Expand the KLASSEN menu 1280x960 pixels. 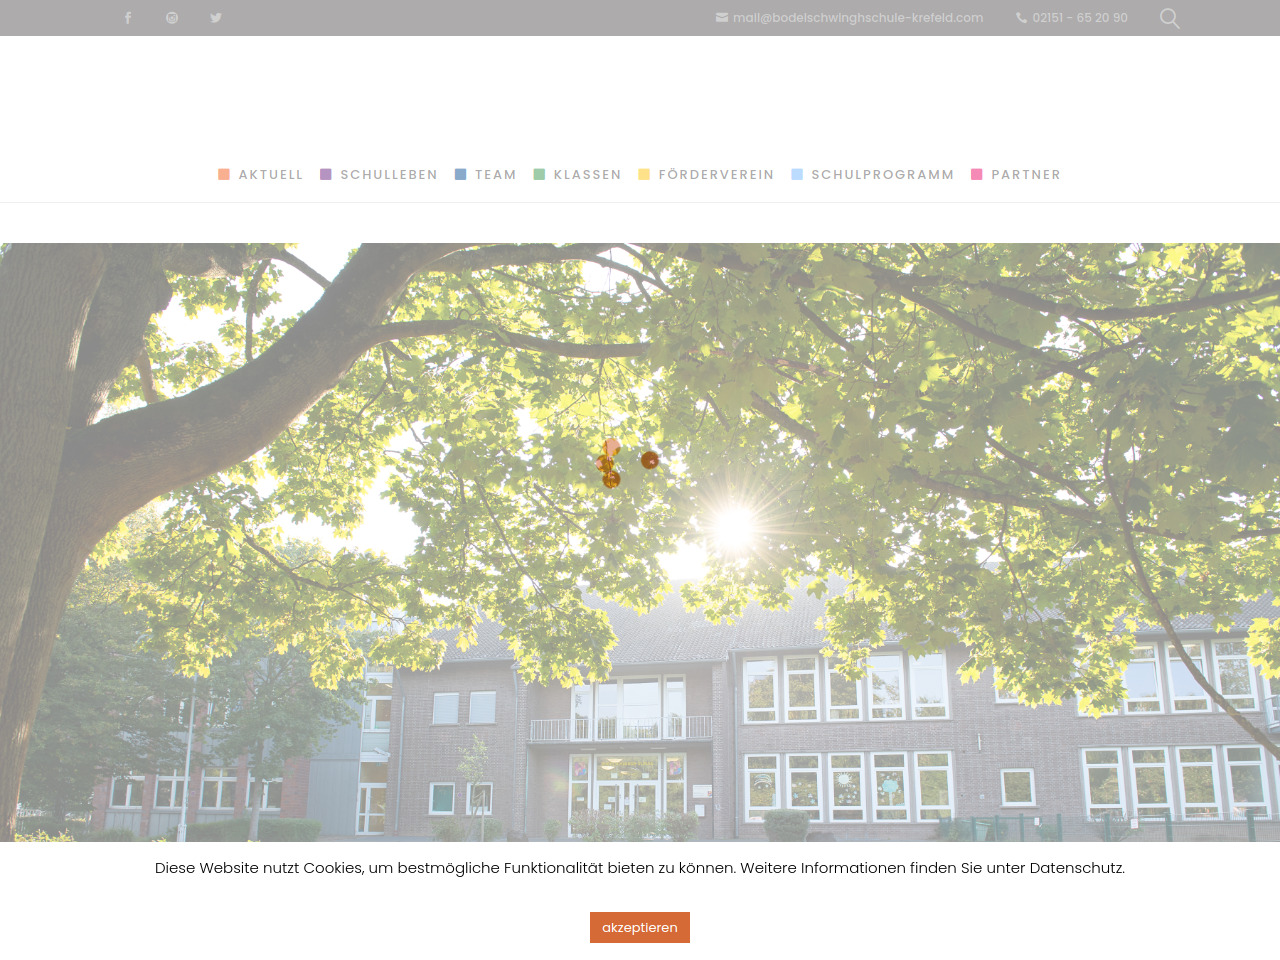click(587, 174)
